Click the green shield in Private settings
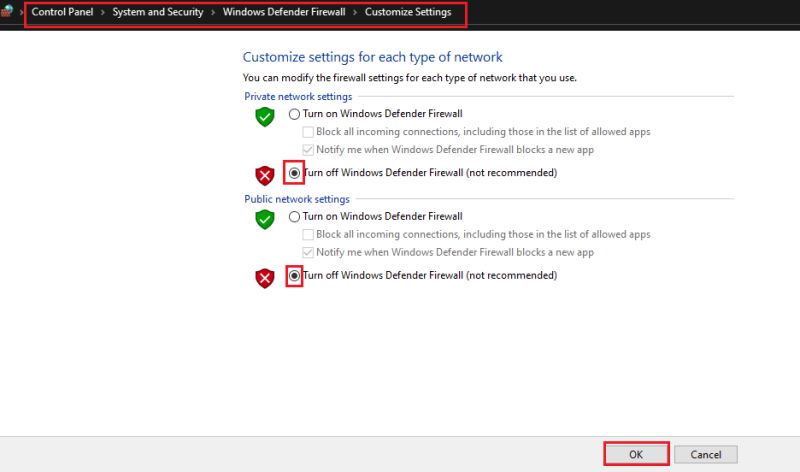Screen dimensions: 800x472 265,117
